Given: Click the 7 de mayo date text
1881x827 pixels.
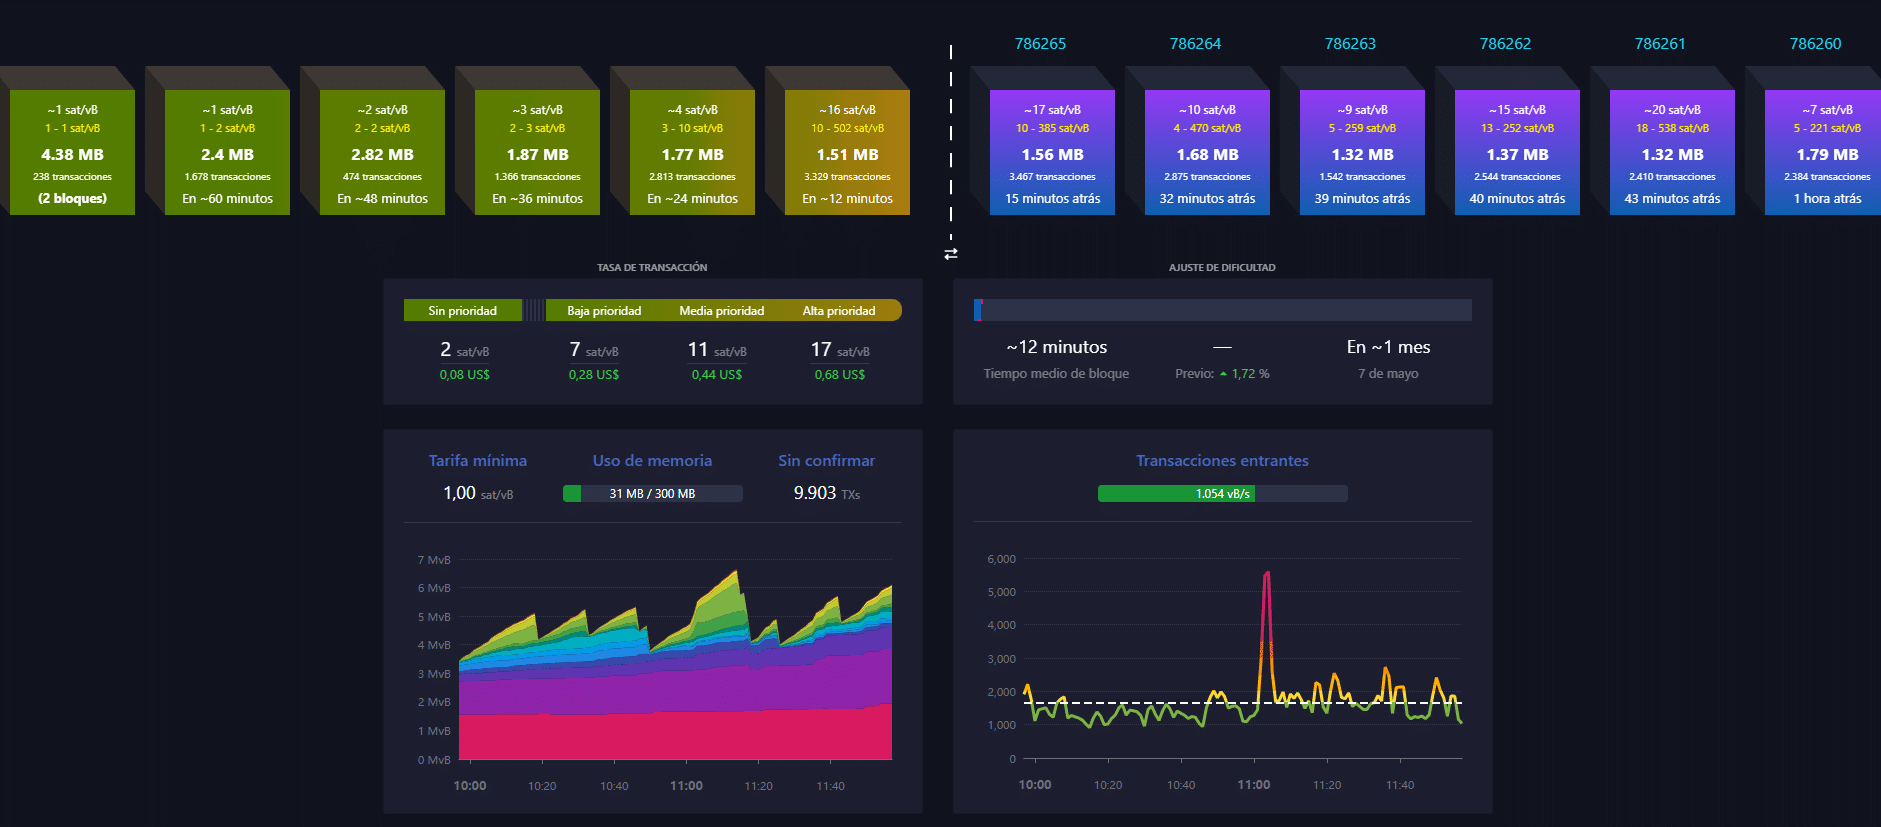Looking at the screenshot, I should 1388,374.
